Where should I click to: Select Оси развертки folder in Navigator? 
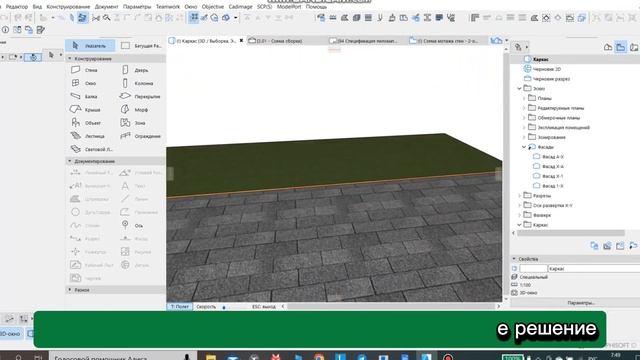click(x=553, y=206)
